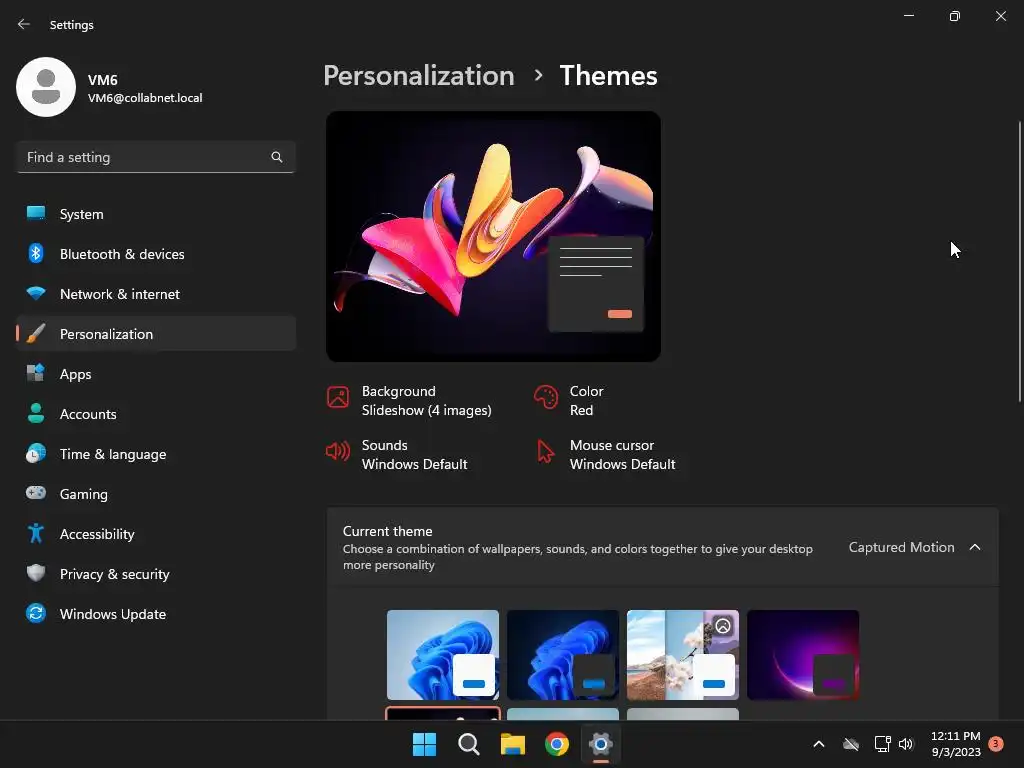Click the OneDrive cloud tray icon
This screenshot has width=1024, height=768.
[x=851, y=744]
